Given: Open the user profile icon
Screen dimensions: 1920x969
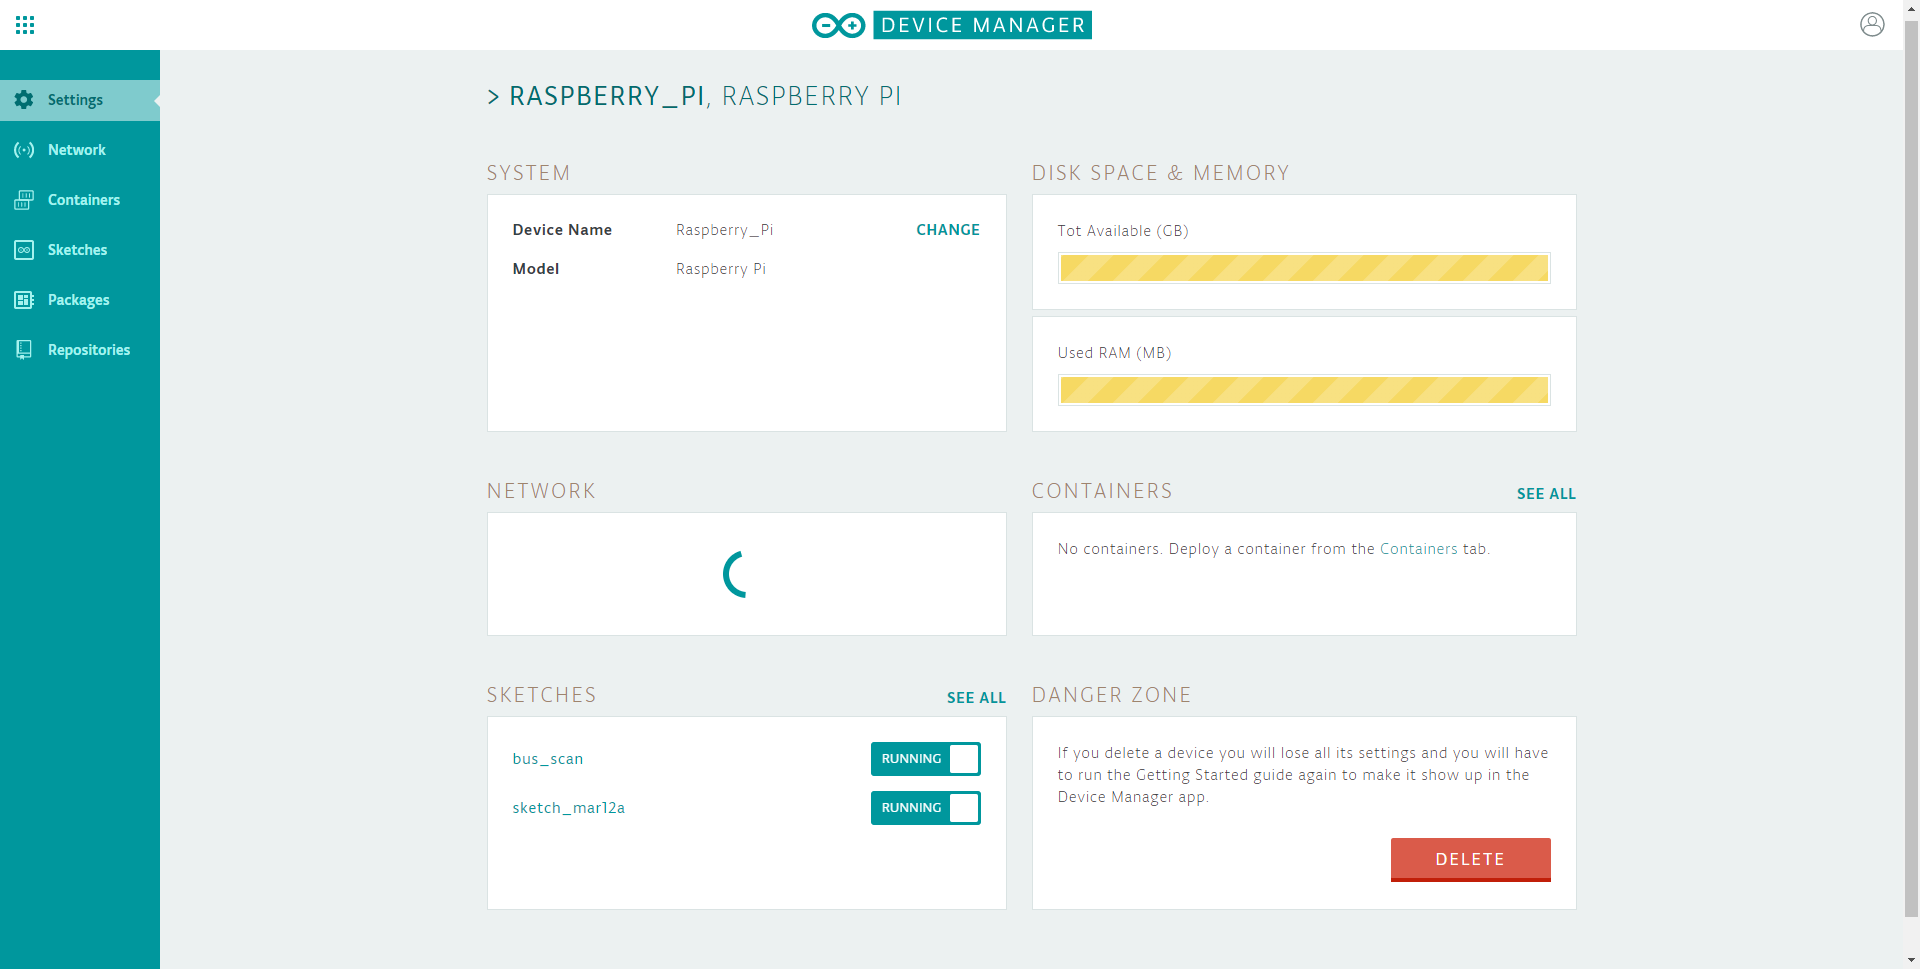Looking at the screenshot, I should [1872, 24].
